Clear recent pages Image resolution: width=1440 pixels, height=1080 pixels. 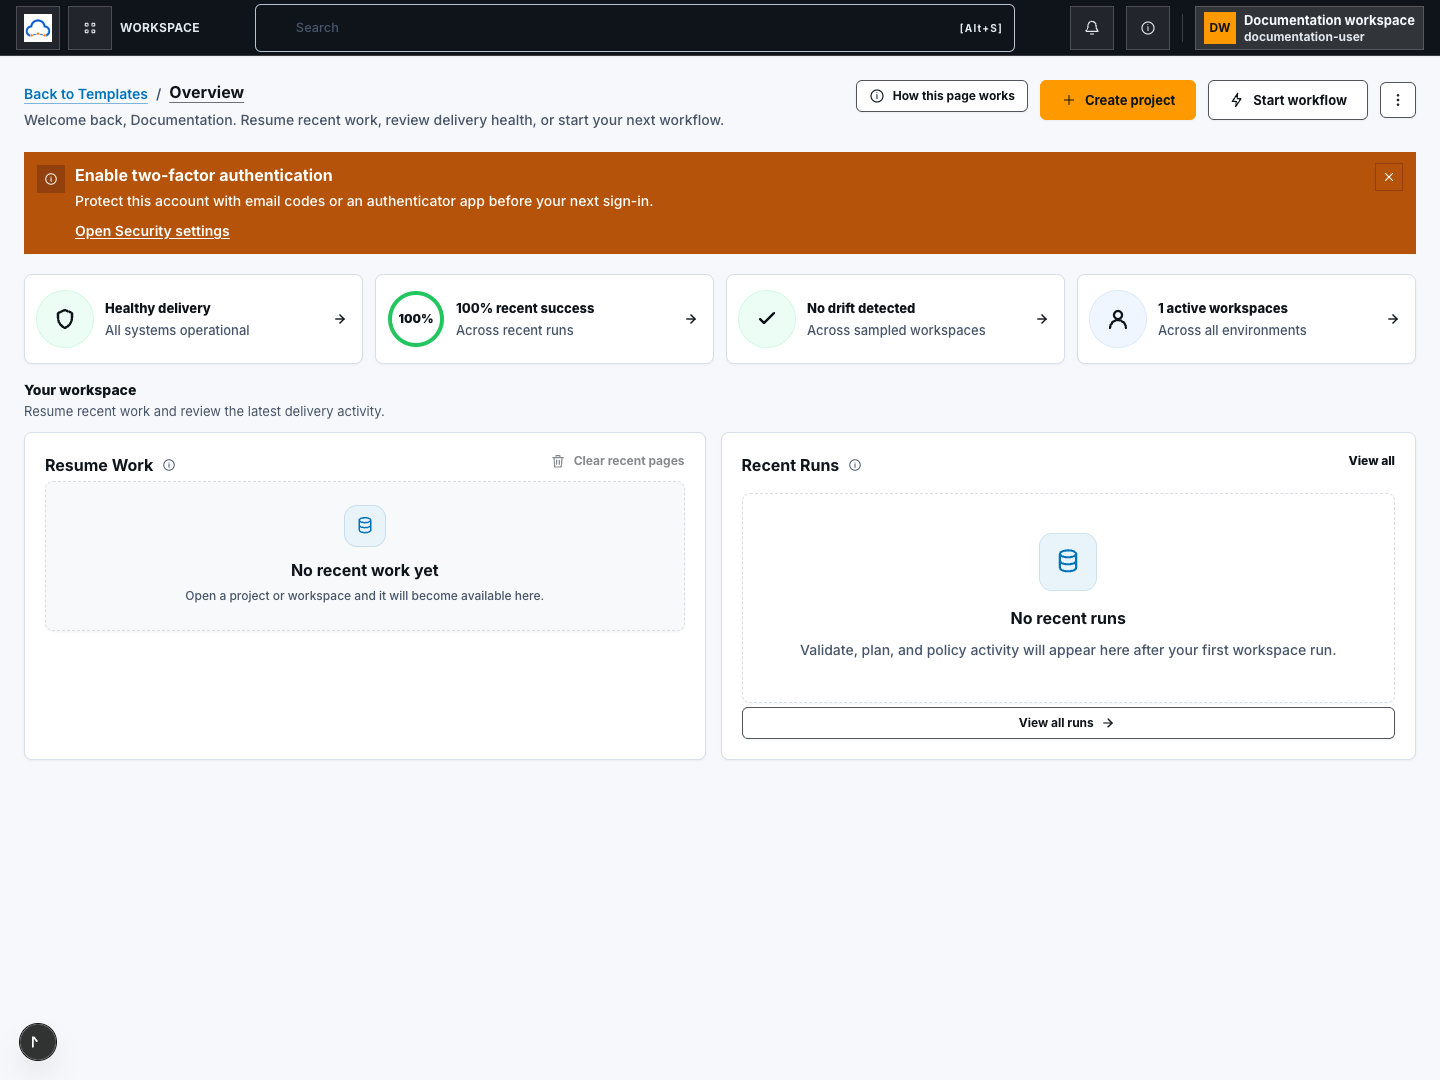coord(618,461)
